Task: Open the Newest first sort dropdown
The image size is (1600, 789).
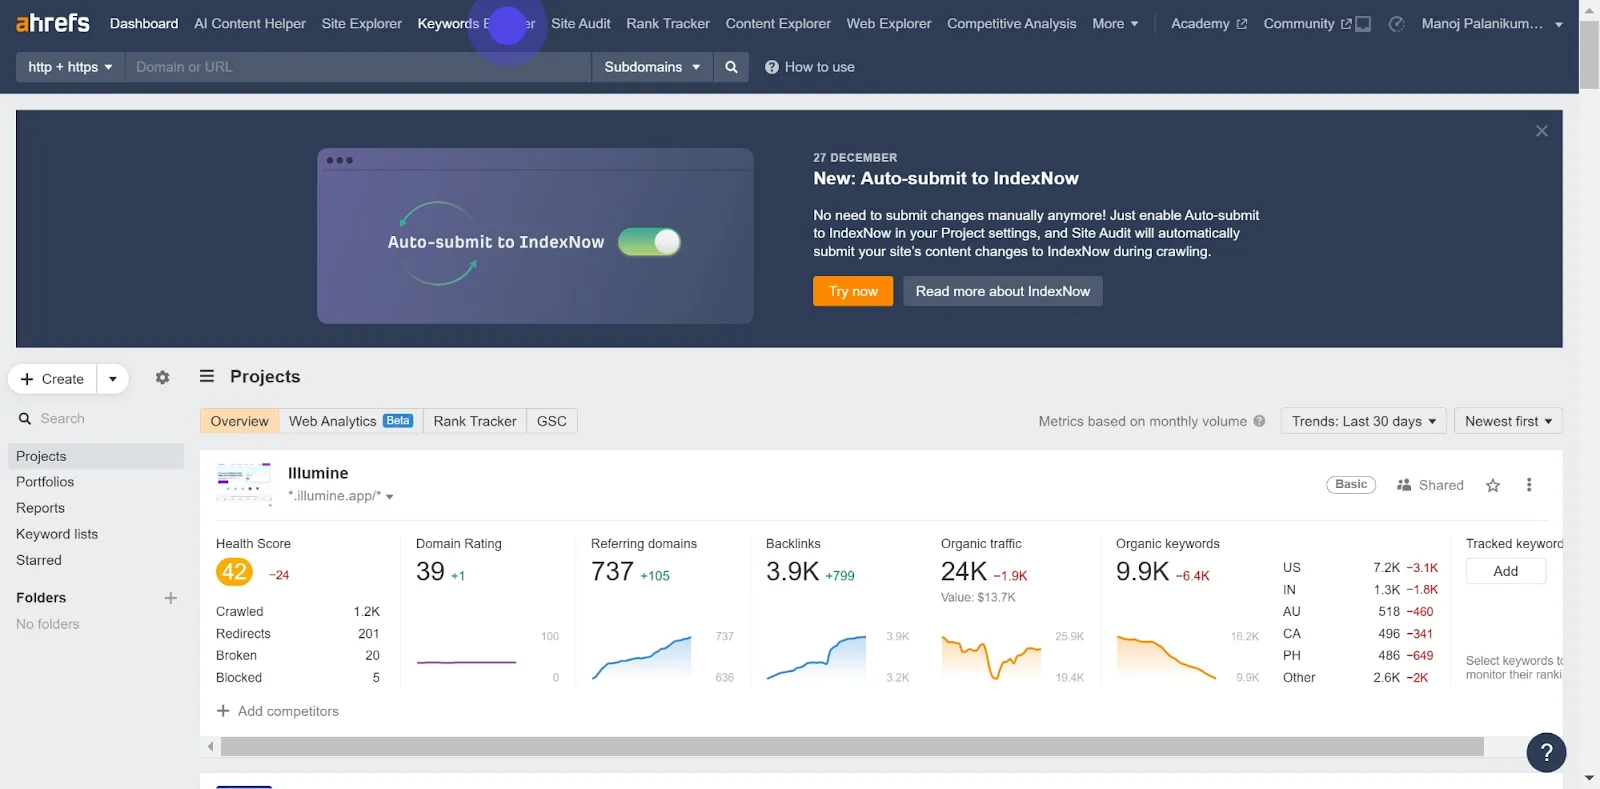Action: 1508,421
